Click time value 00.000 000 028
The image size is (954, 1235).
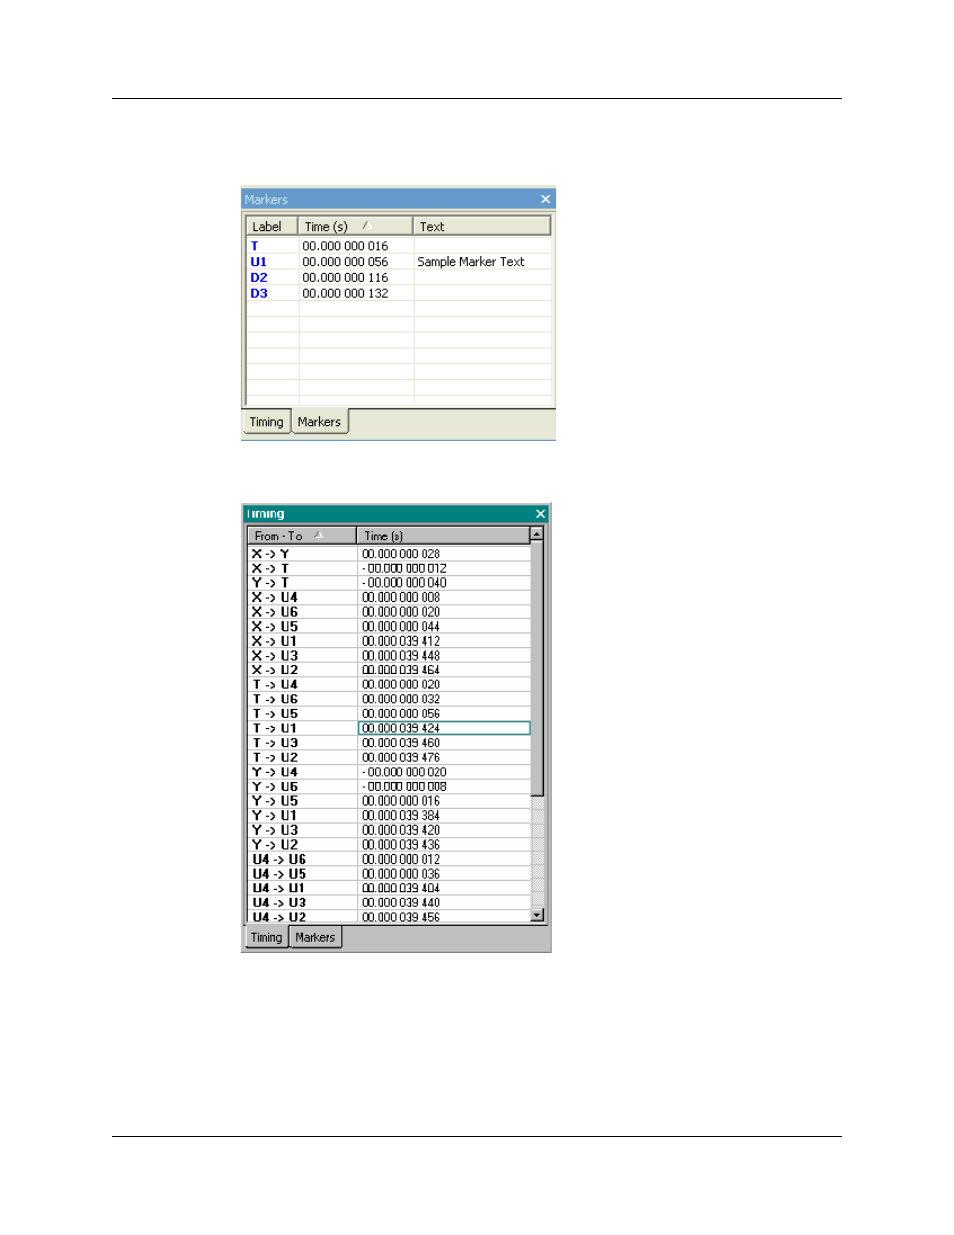(x=401, y=554)
